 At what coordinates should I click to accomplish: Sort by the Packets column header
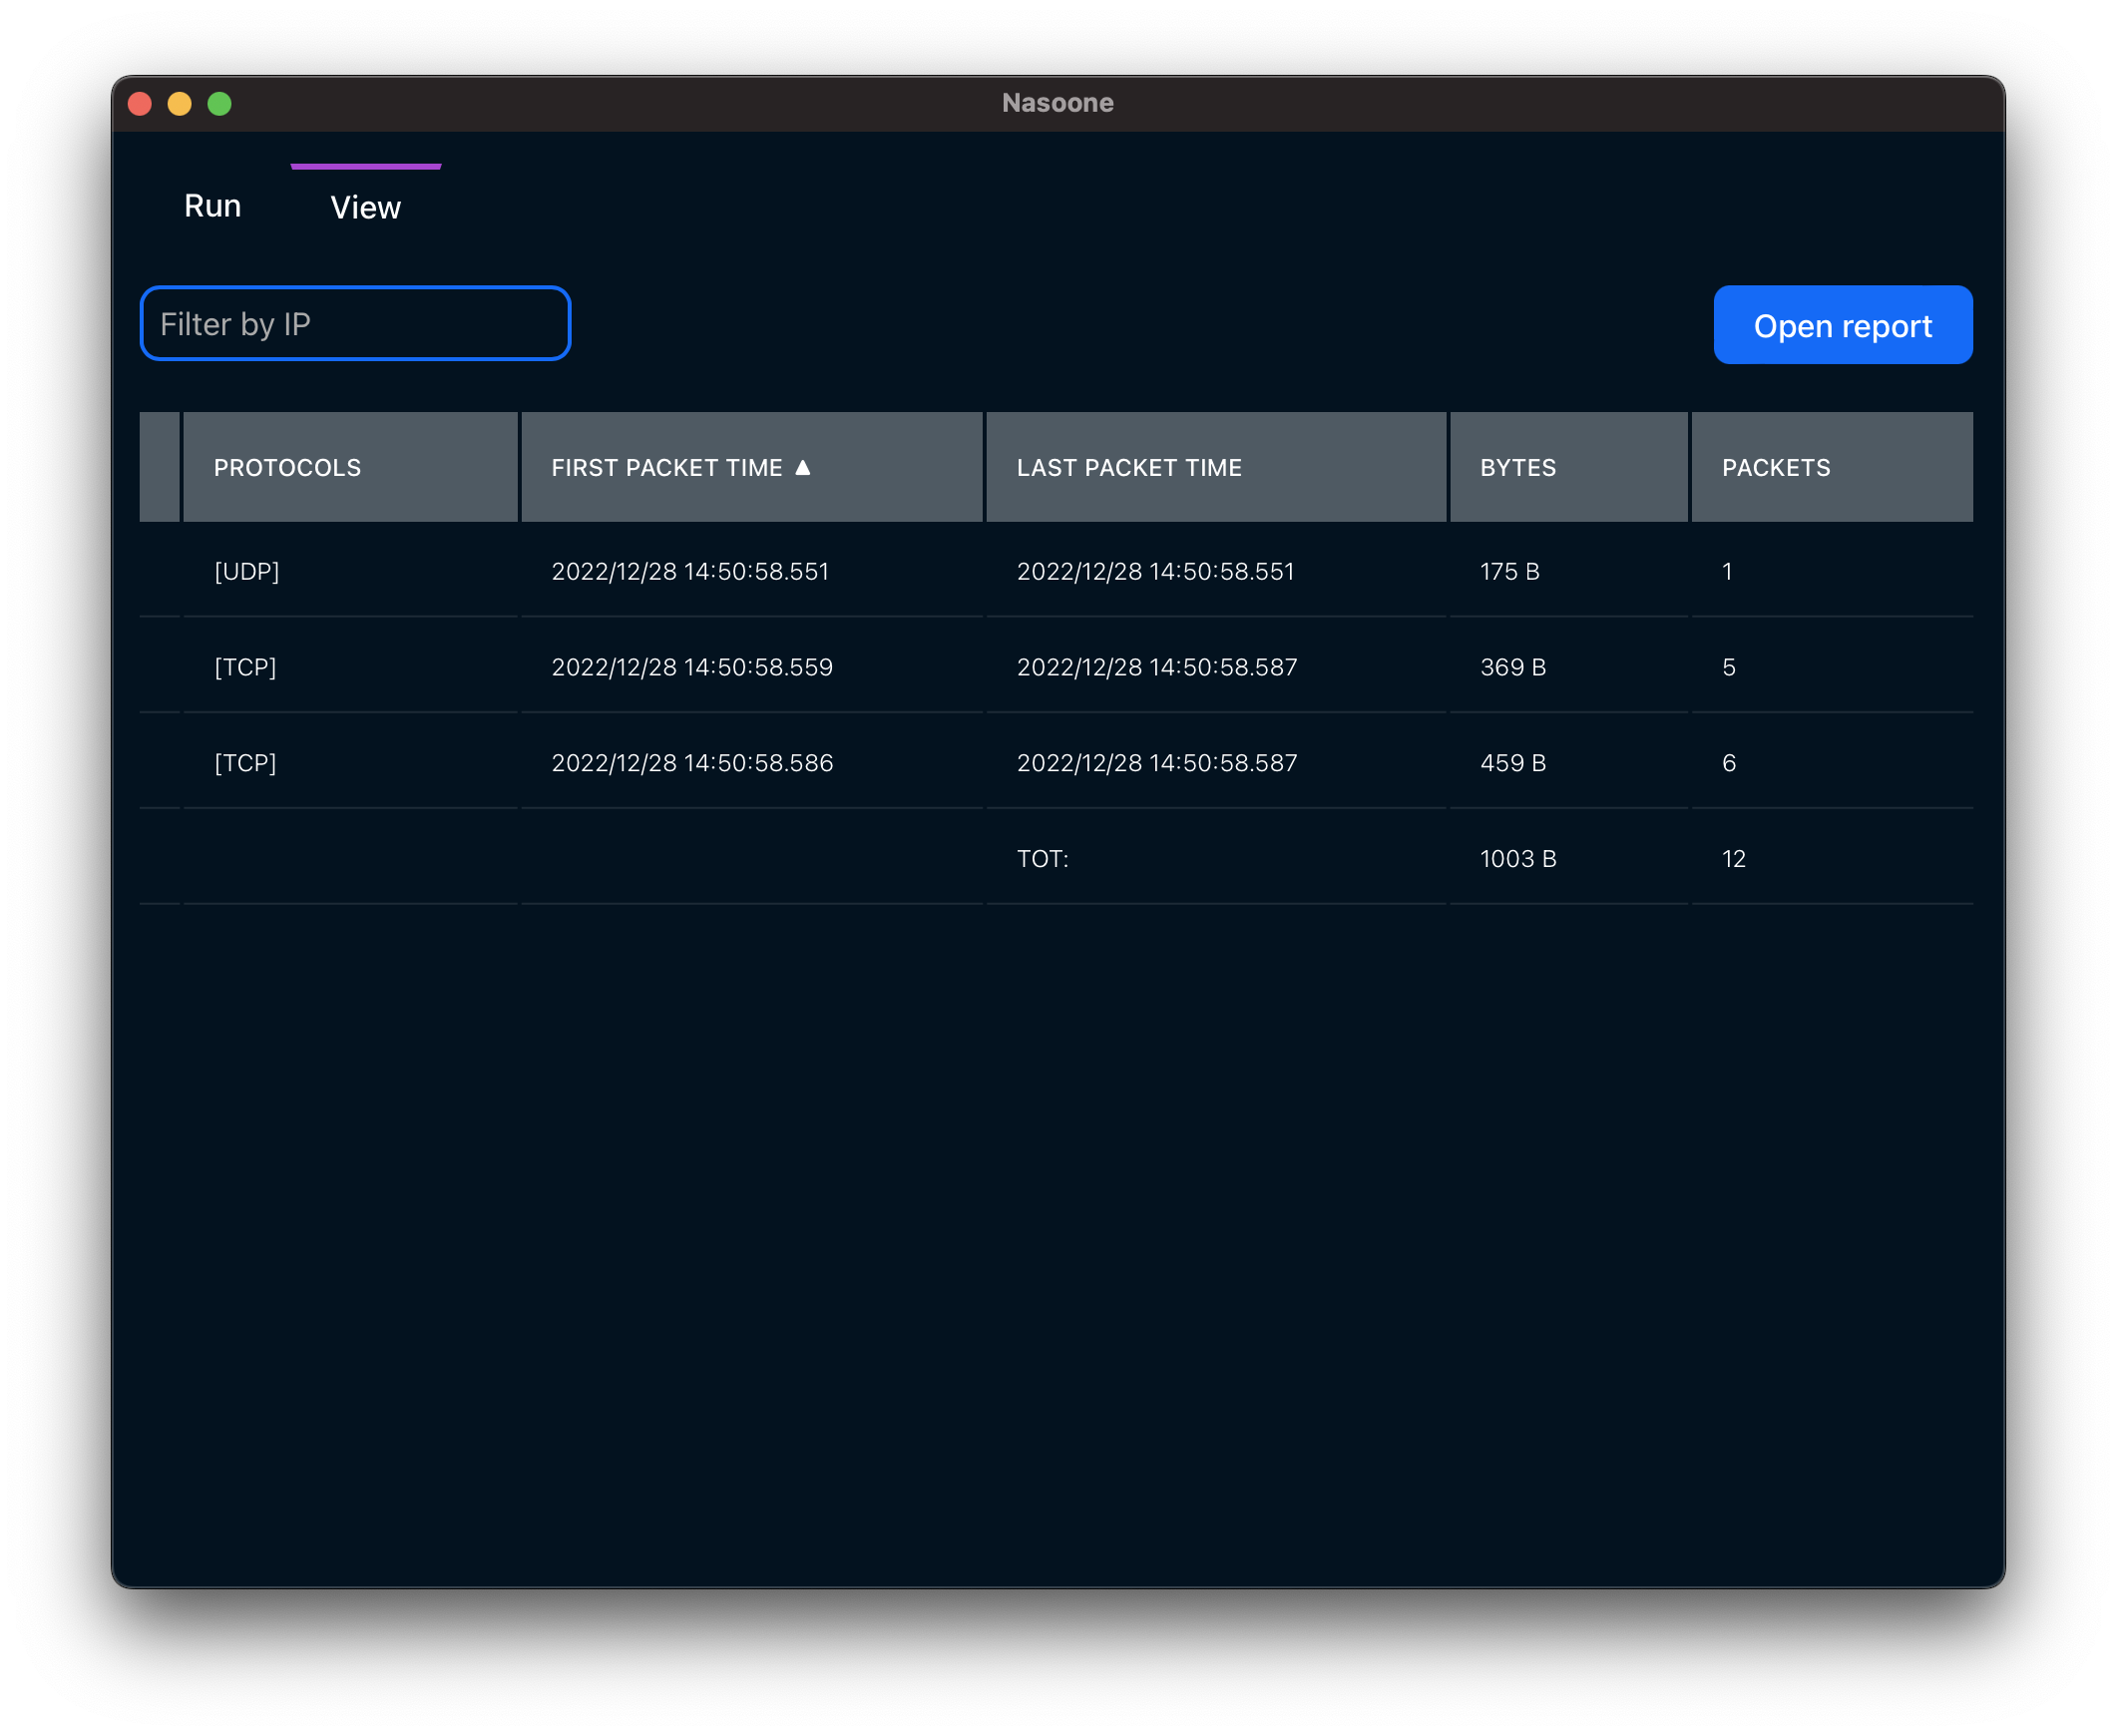click(x=1775, y=468)
